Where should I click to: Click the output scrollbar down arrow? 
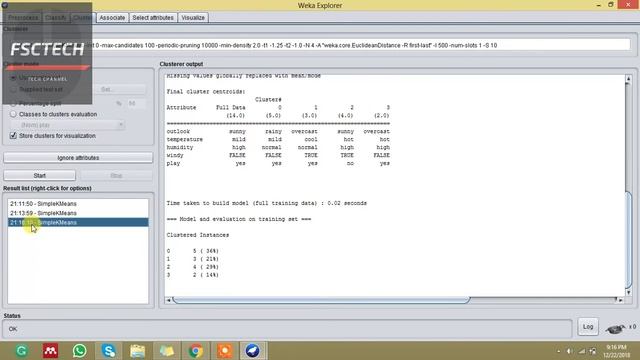click(x=629, y=292)
